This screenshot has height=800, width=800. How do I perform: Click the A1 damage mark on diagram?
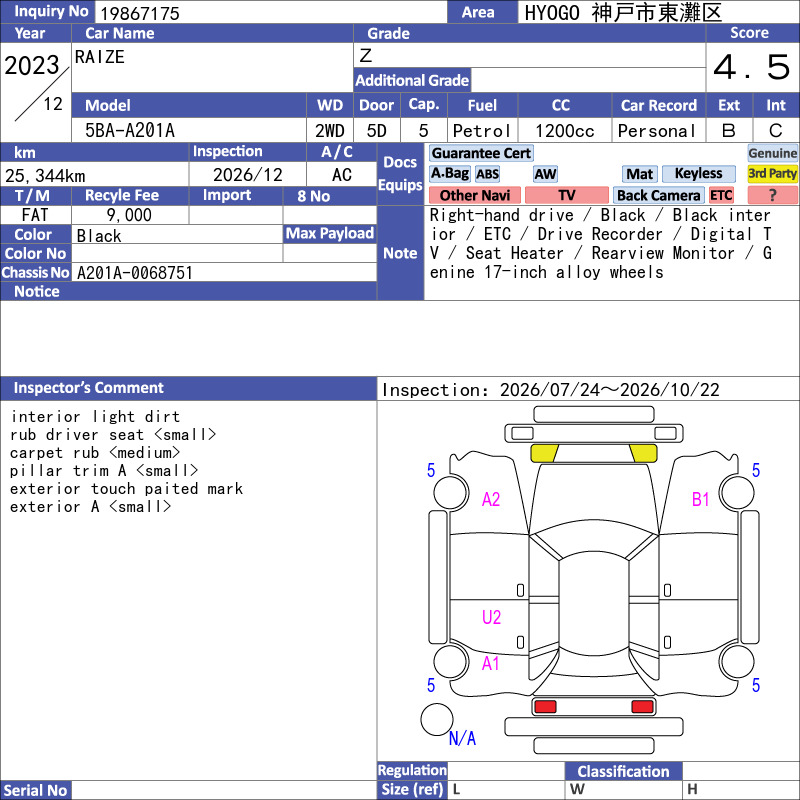tap(490, 663)
